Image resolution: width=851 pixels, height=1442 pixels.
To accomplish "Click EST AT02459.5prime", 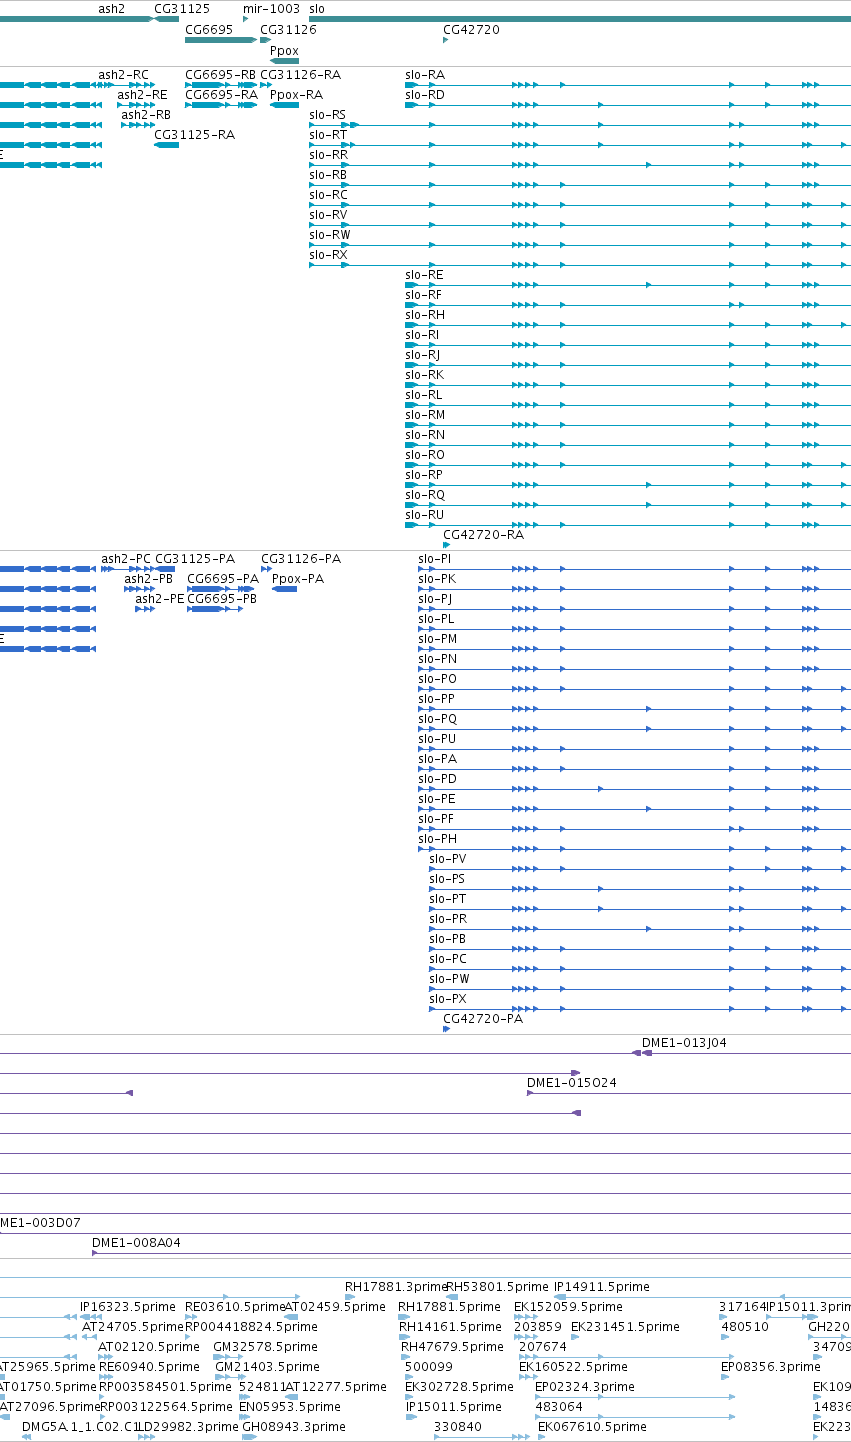I will 335,1307.
